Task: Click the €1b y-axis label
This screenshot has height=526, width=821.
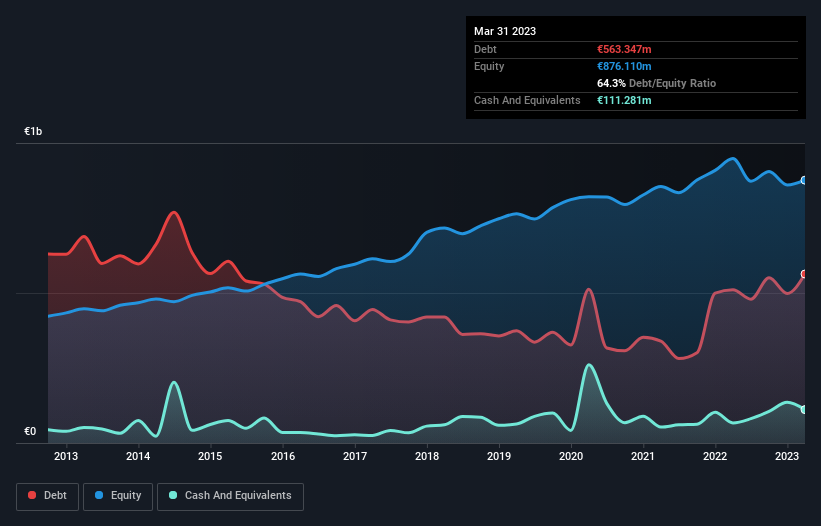Action: pos(33,131)
